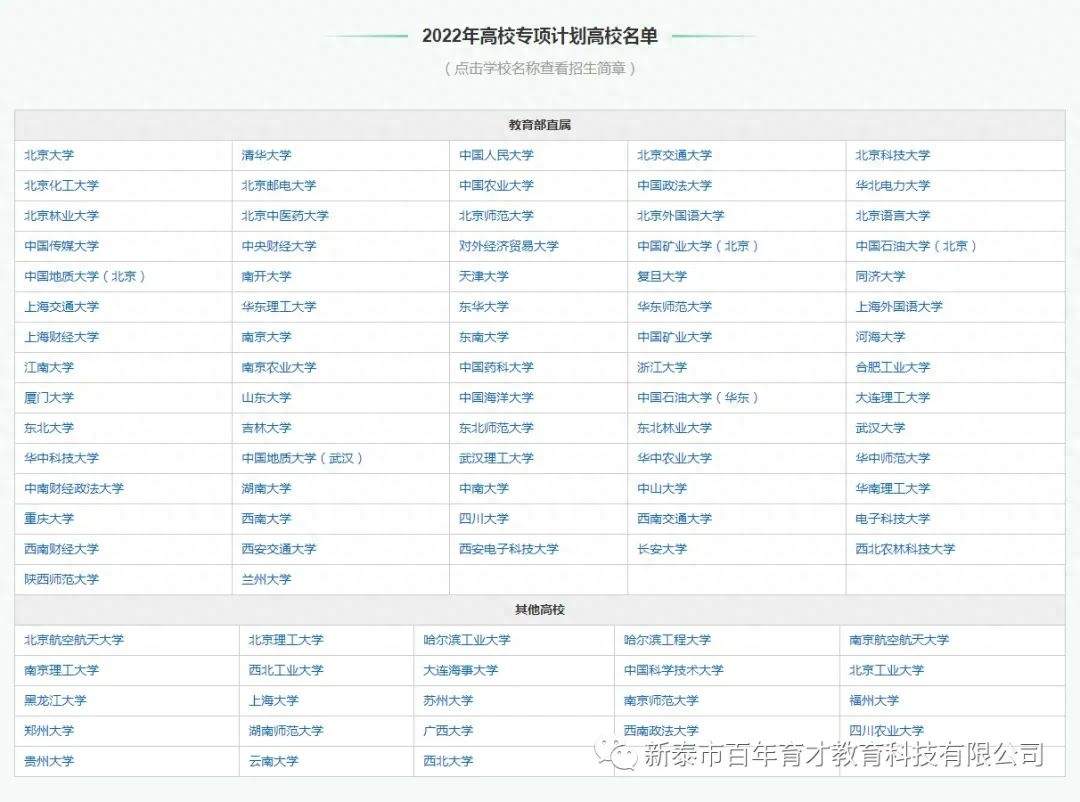Select 中国科学技术大学 link

[x=673, y=670]
